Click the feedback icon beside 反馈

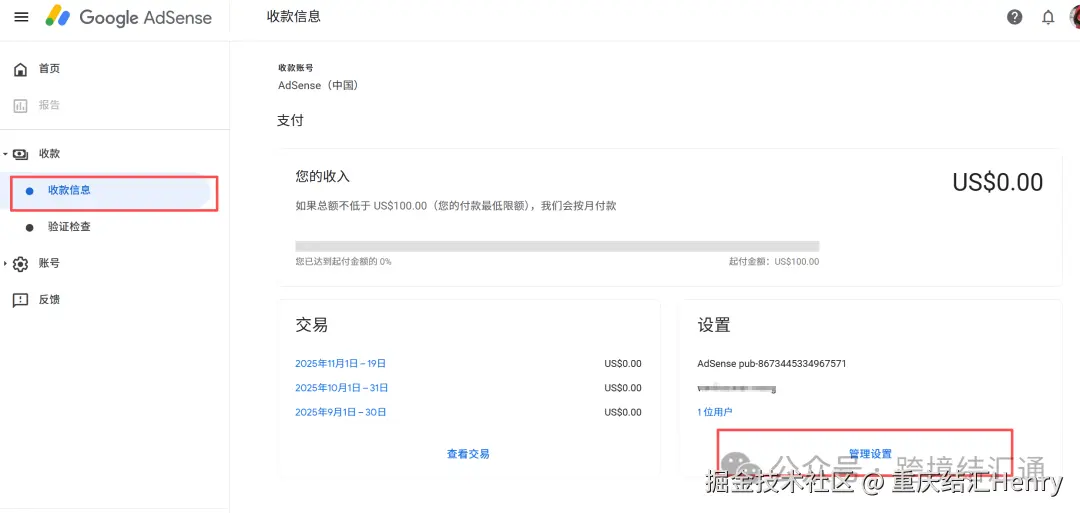(21, 300)
